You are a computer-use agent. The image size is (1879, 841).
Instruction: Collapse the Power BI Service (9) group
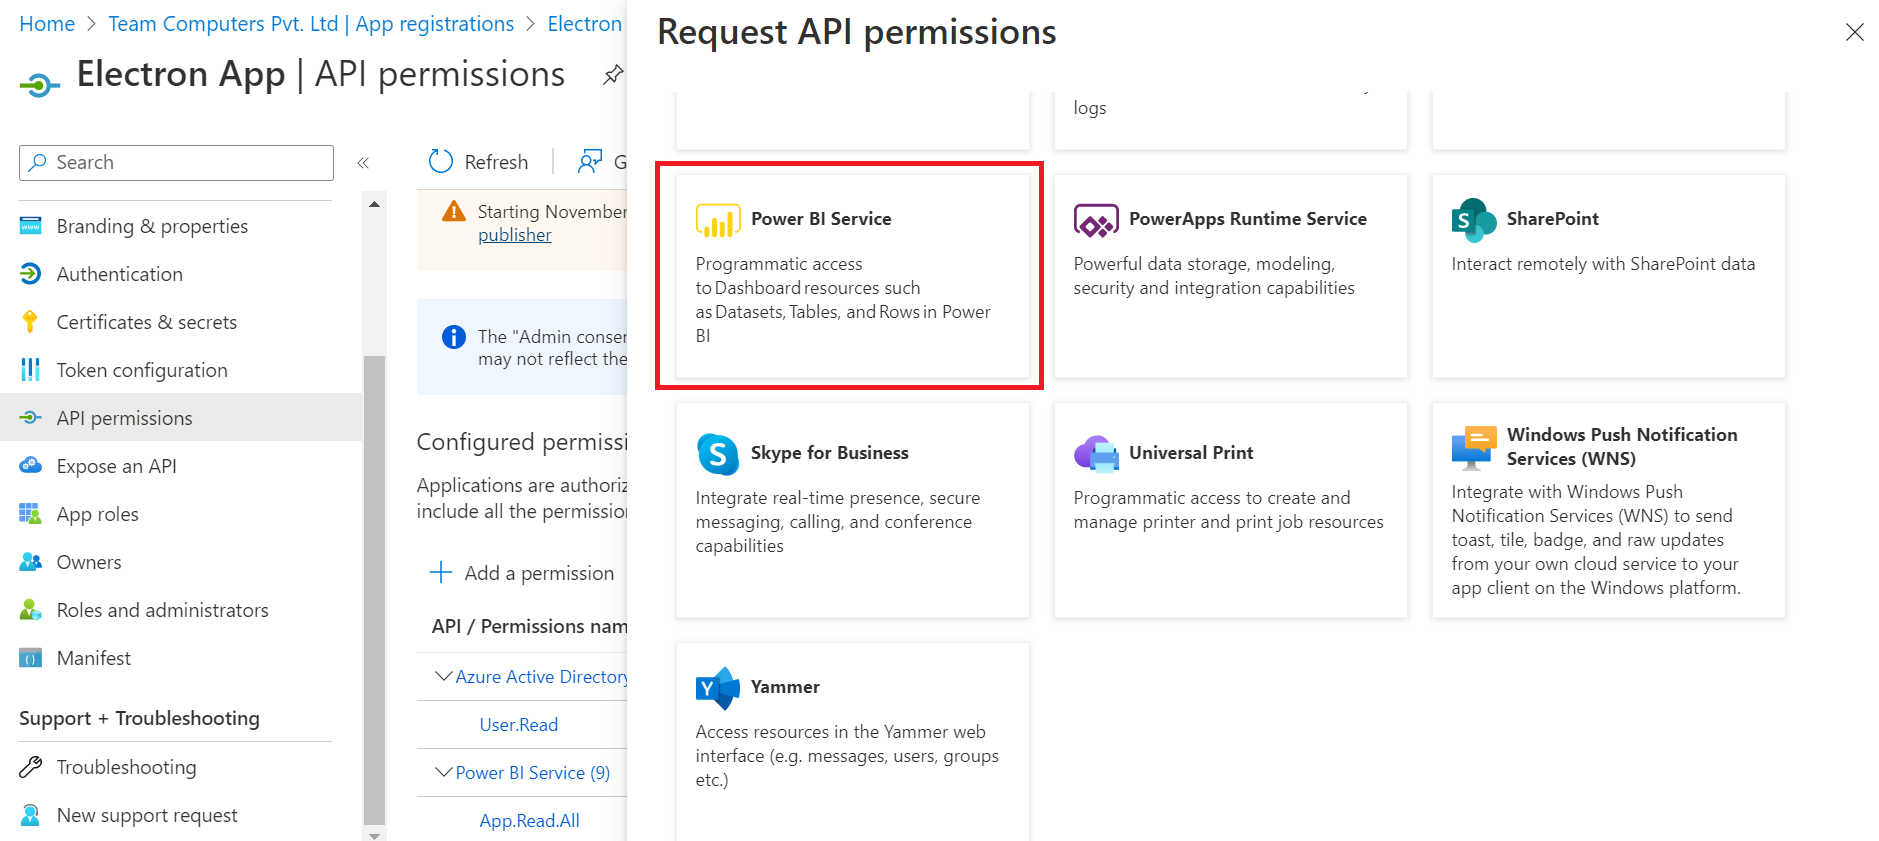pyautogui.click(x=444, y=773)
